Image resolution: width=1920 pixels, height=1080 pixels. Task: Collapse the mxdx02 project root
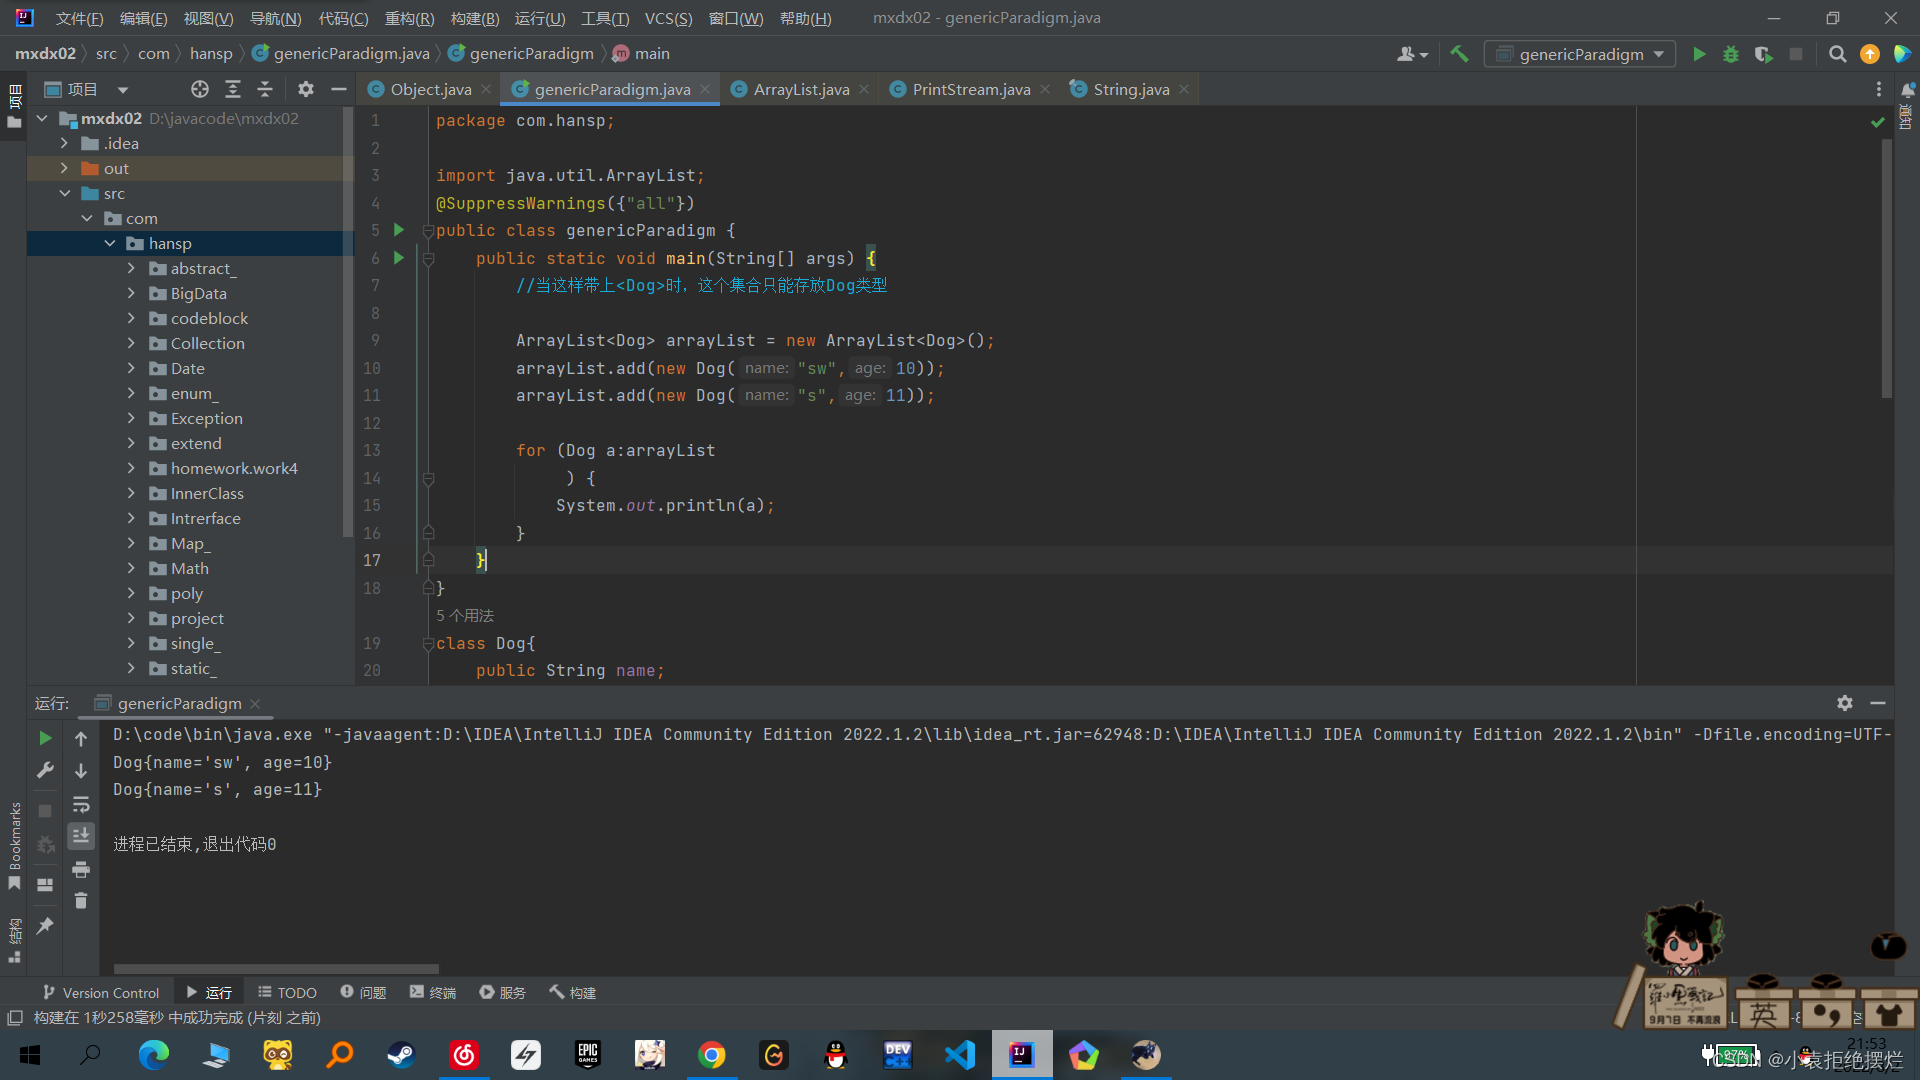[x=42, y=118]
